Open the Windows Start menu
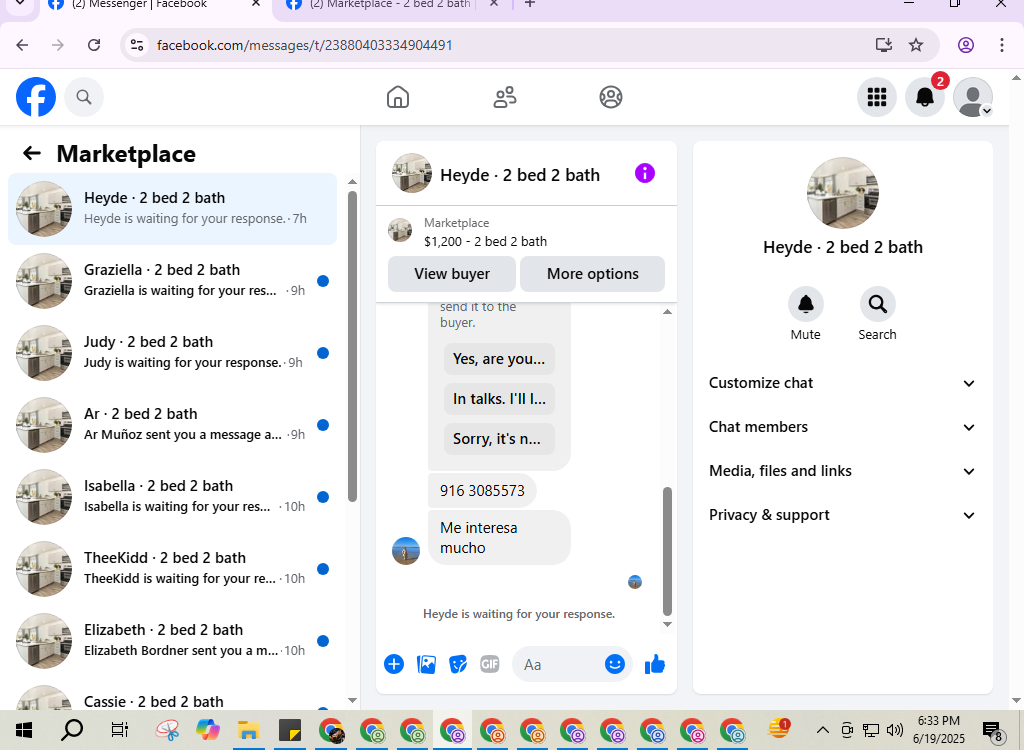Image resolution: width=1024 pixels, height=750 pixels. coord(24,730)
